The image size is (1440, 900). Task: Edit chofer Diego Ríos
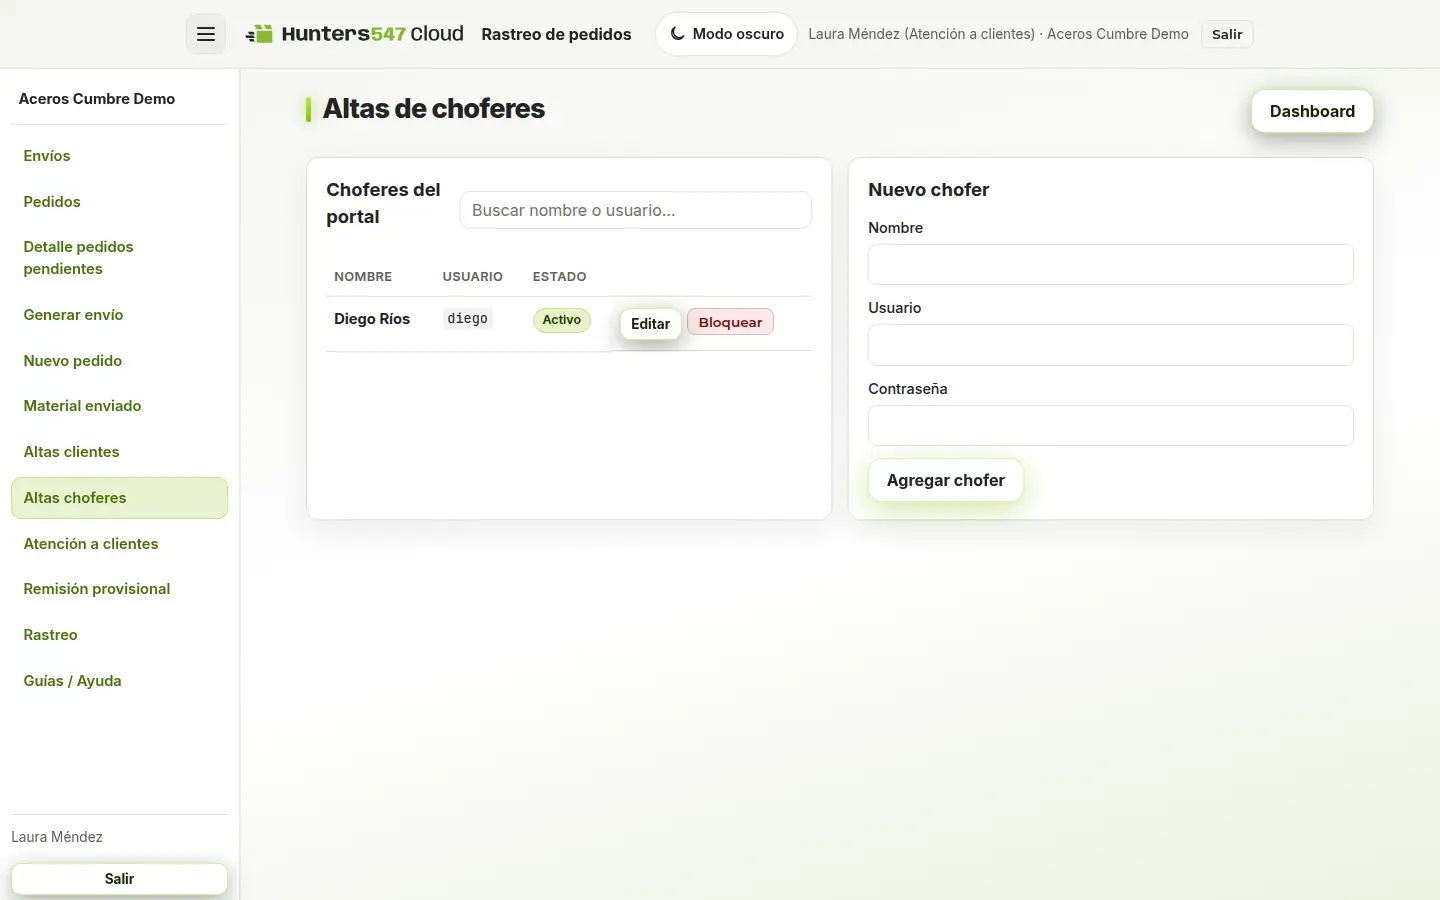(x=650, y=324)
